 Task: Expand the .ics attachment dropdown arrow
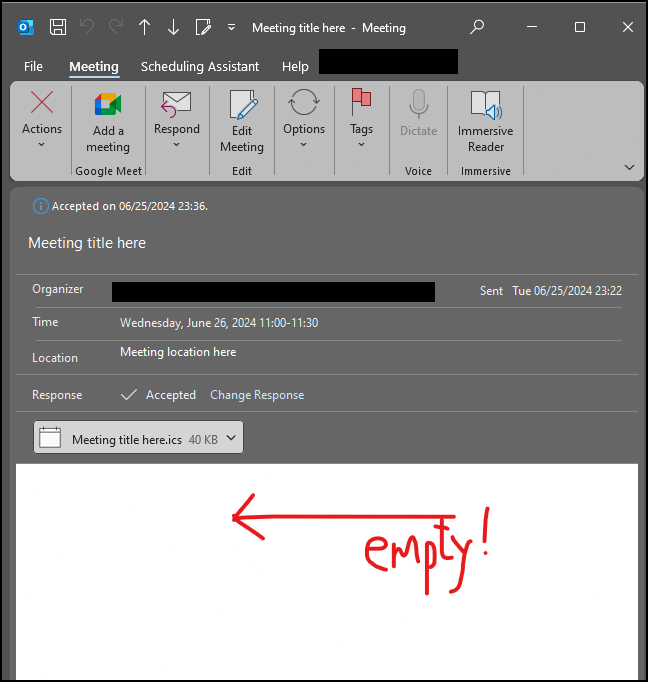[x=231, y=438]
